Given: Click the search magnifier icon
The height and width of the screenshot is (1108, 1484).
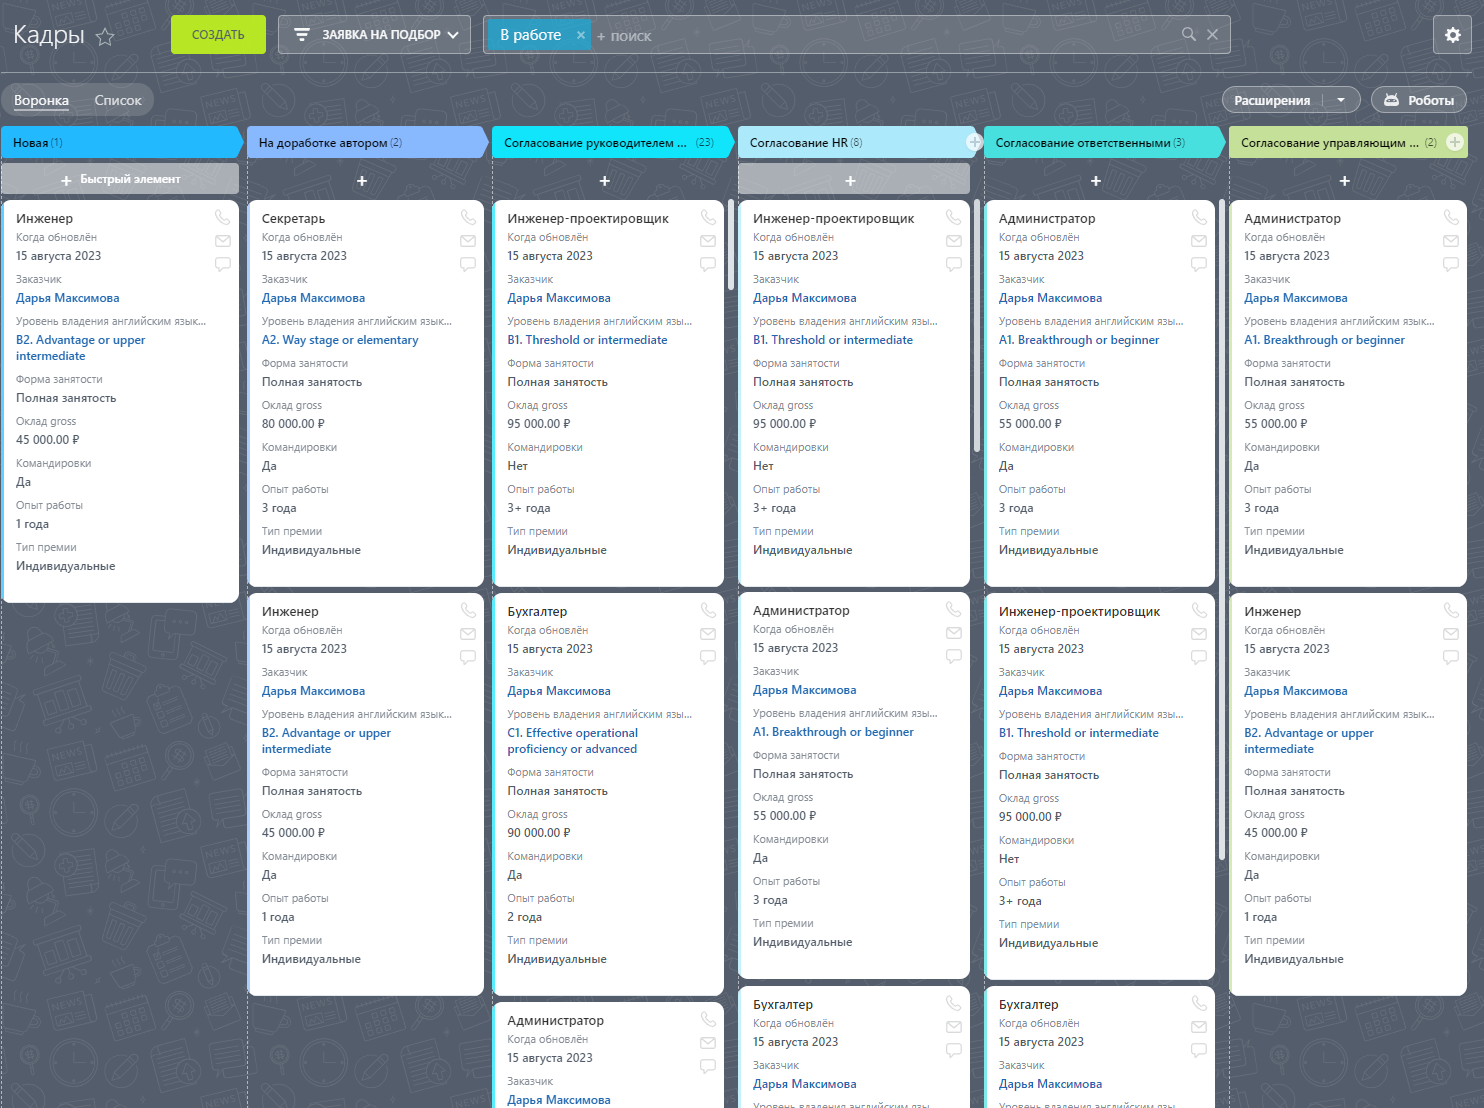Looking at the screenshot, I should pyautogui.click(x=1189, y=34).
